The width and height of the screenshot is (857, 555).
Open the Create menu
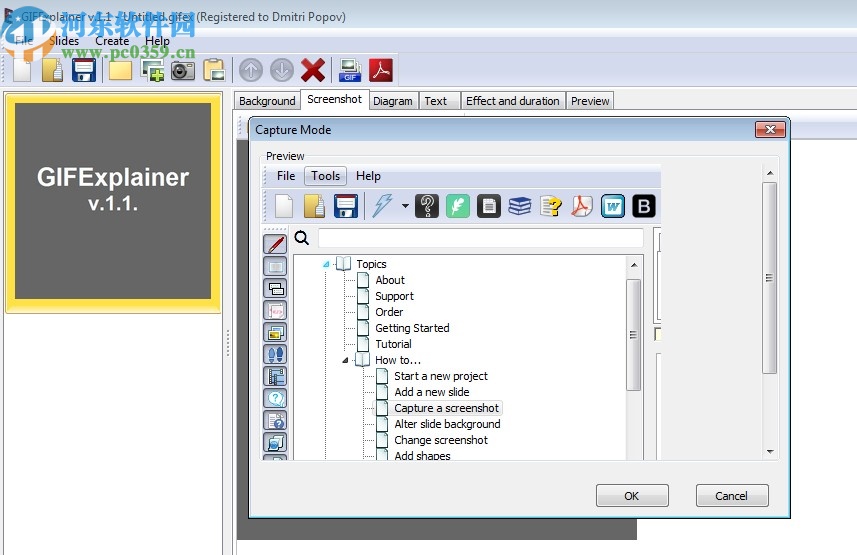click(112, 41)
